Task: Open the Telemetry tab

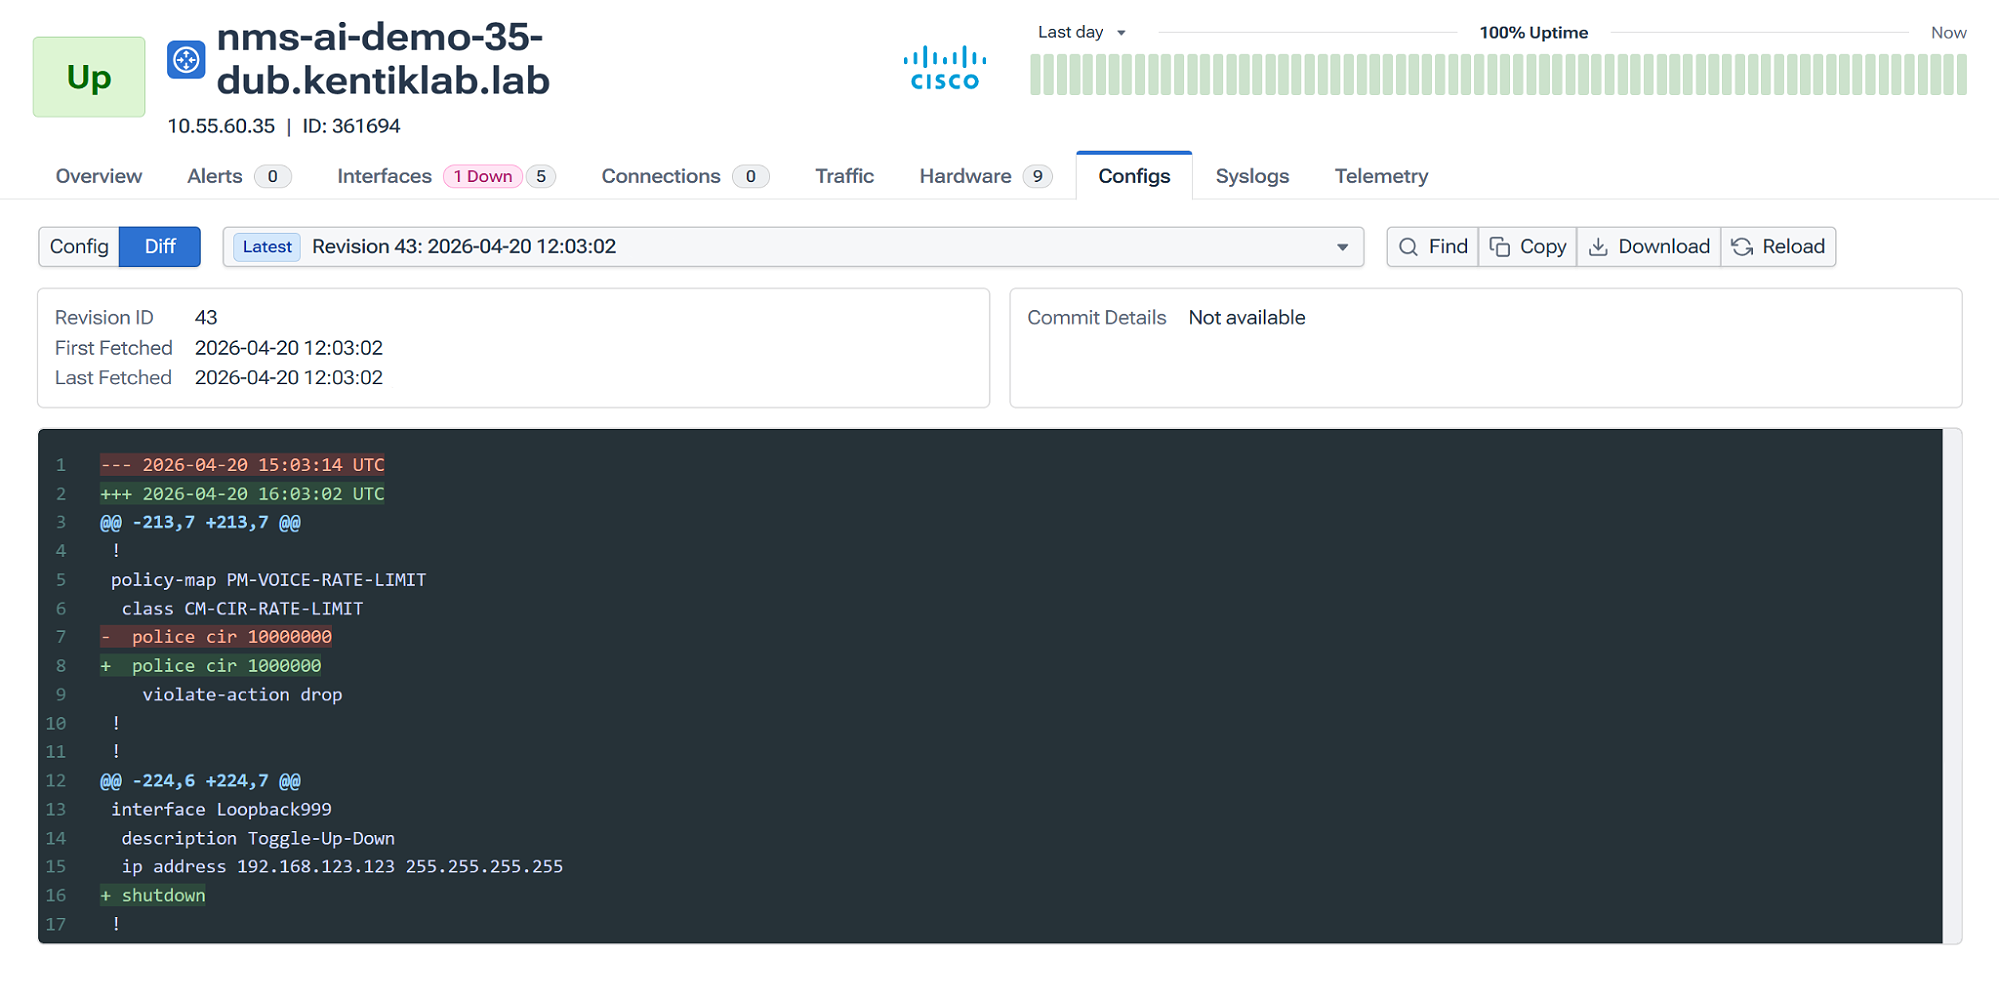Action: pyautogui.click(x=1380, y=176)
